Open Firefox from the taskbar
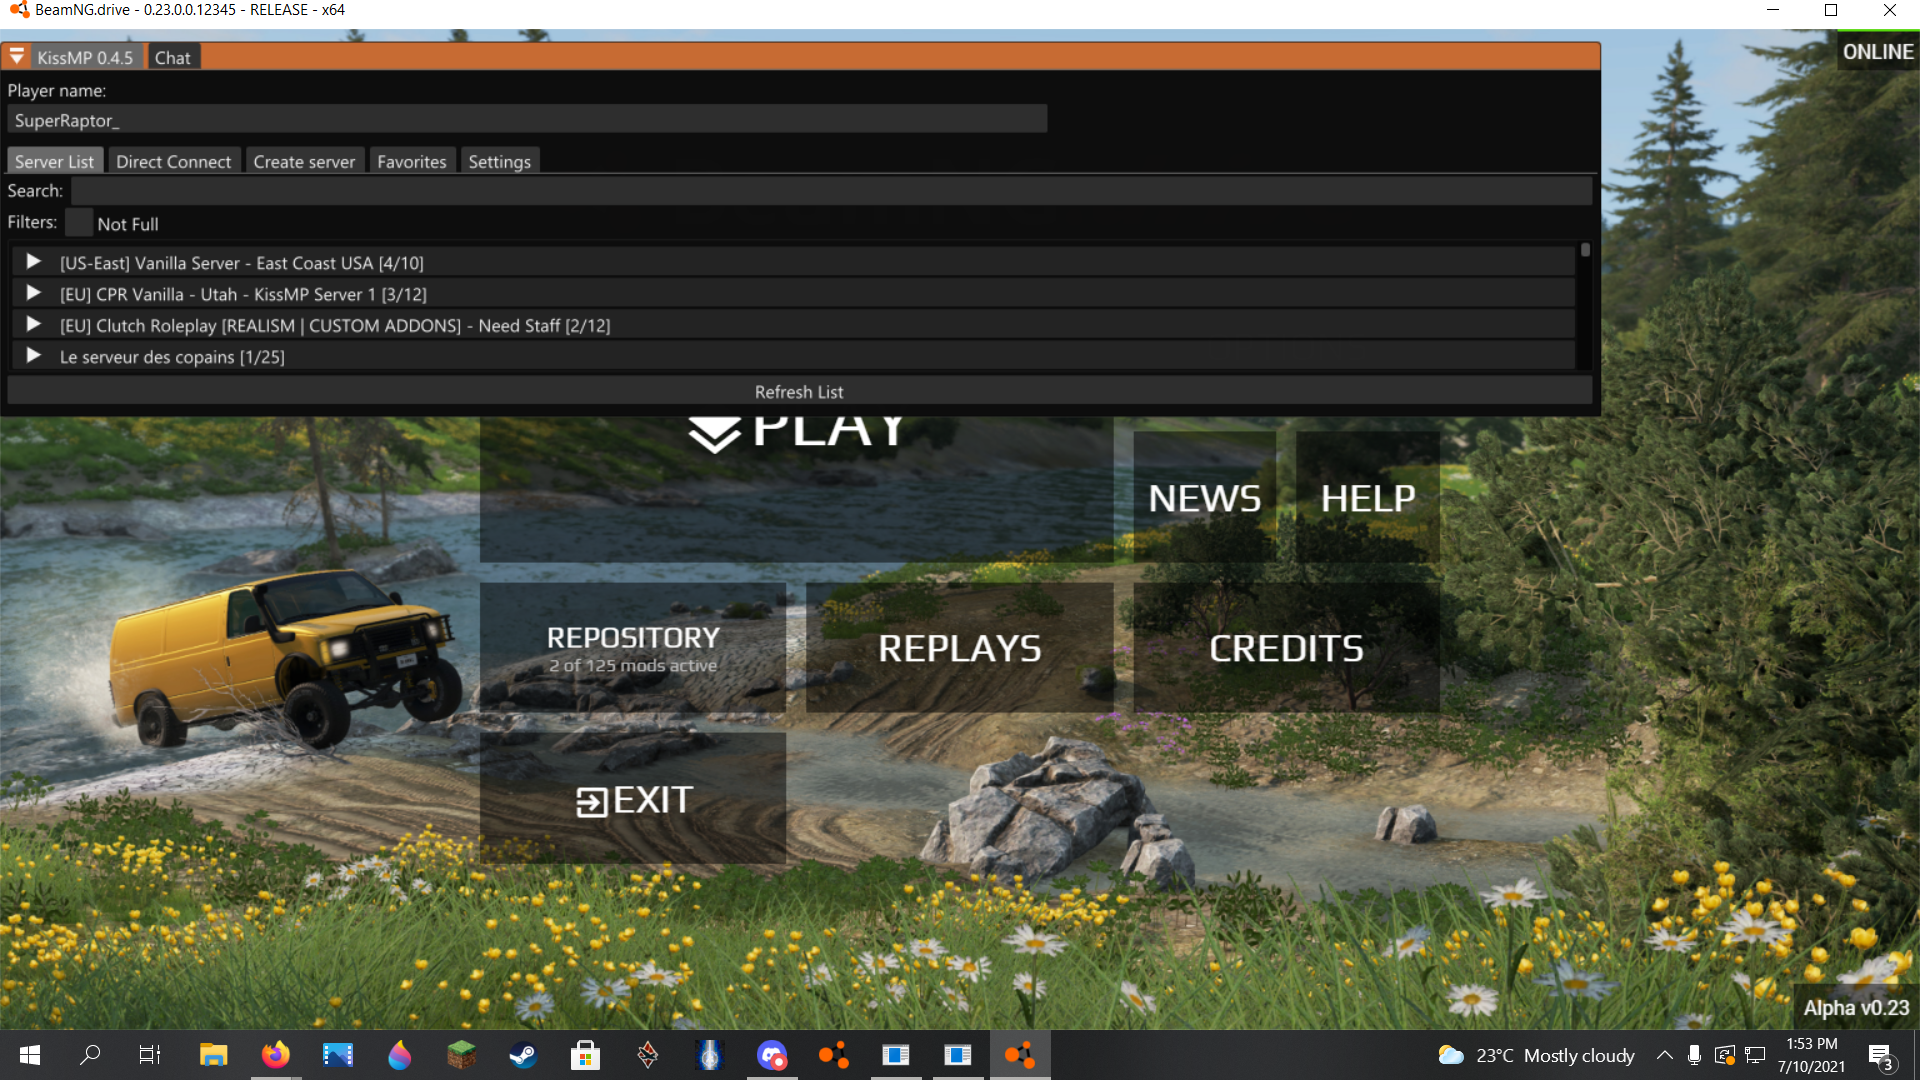This screenshot has width=1920, height=1080. (275, 1055)
